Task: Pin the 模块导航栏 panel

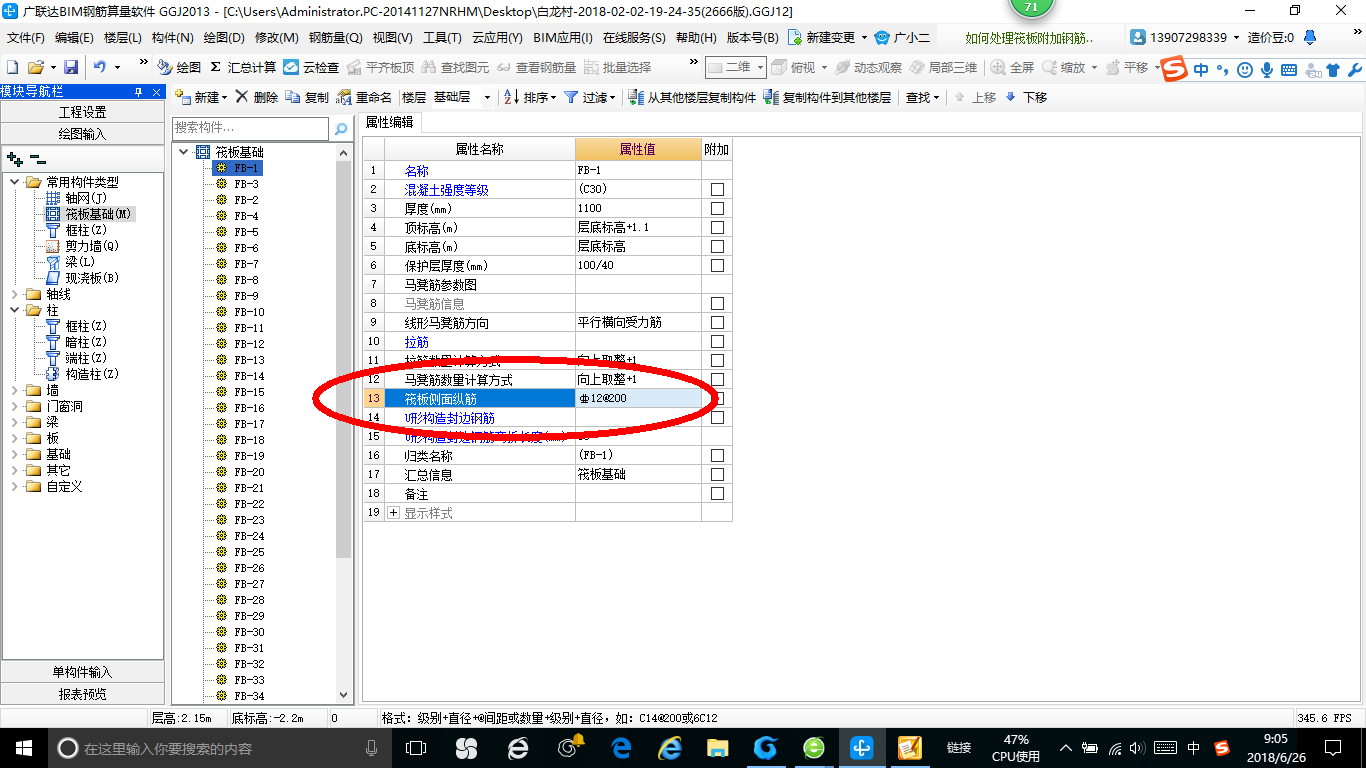Action: pos(138,91)
